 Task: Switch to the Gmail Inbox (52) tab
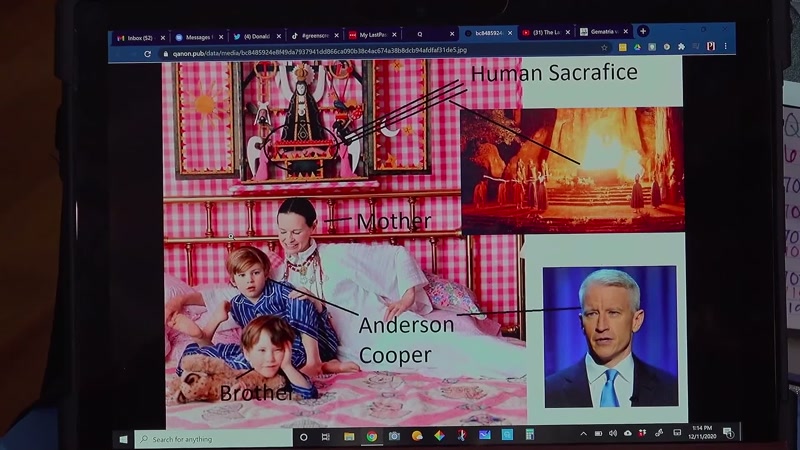(139, 38)
